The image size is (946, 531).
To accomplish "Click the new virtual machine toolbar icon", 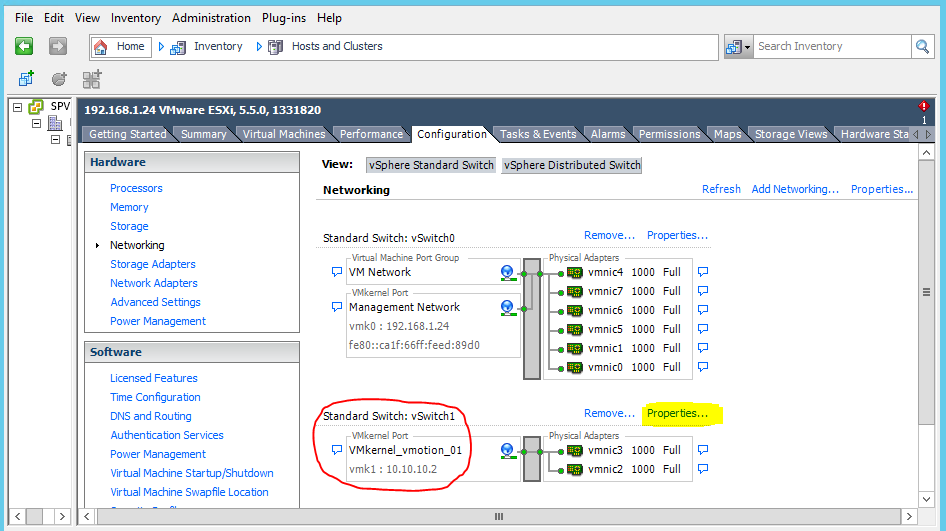I will (x=26, y=78).
